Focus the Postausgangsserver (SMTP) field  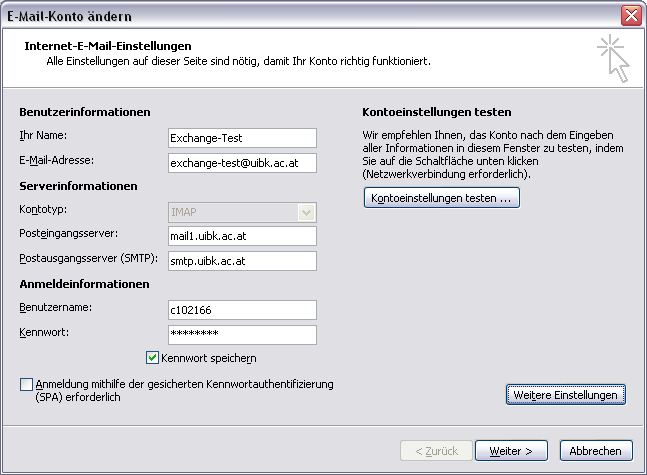243,261
